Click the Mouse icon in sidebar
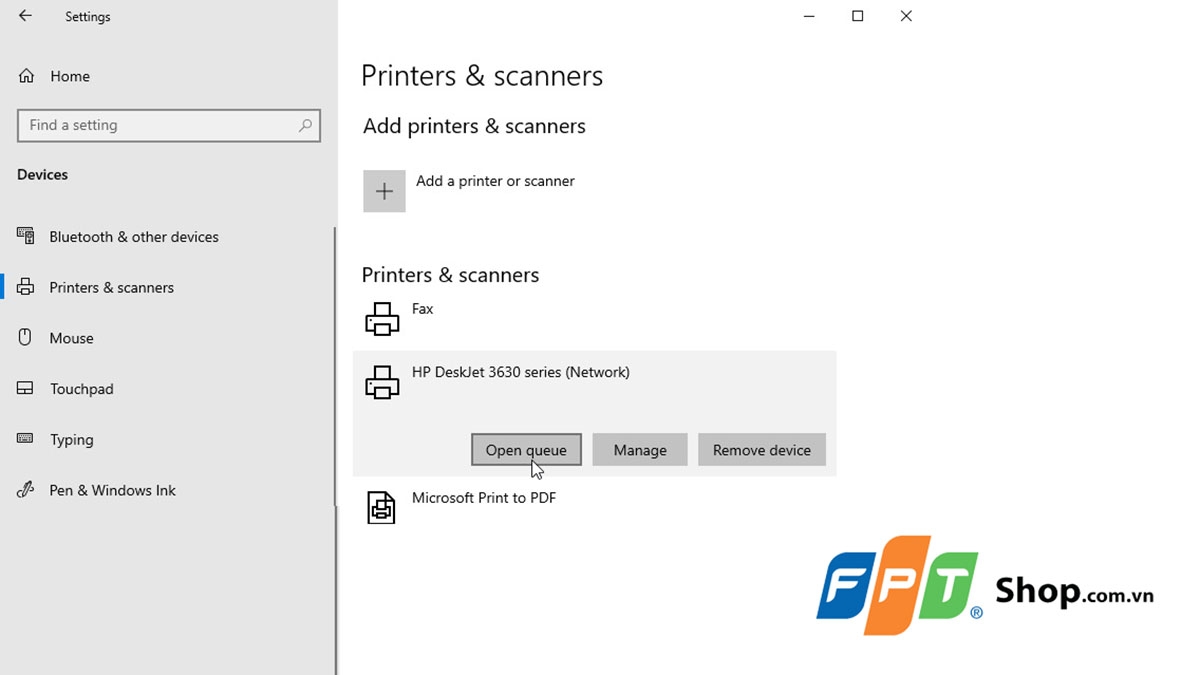Screen dimensions: 1200x675 26,338
